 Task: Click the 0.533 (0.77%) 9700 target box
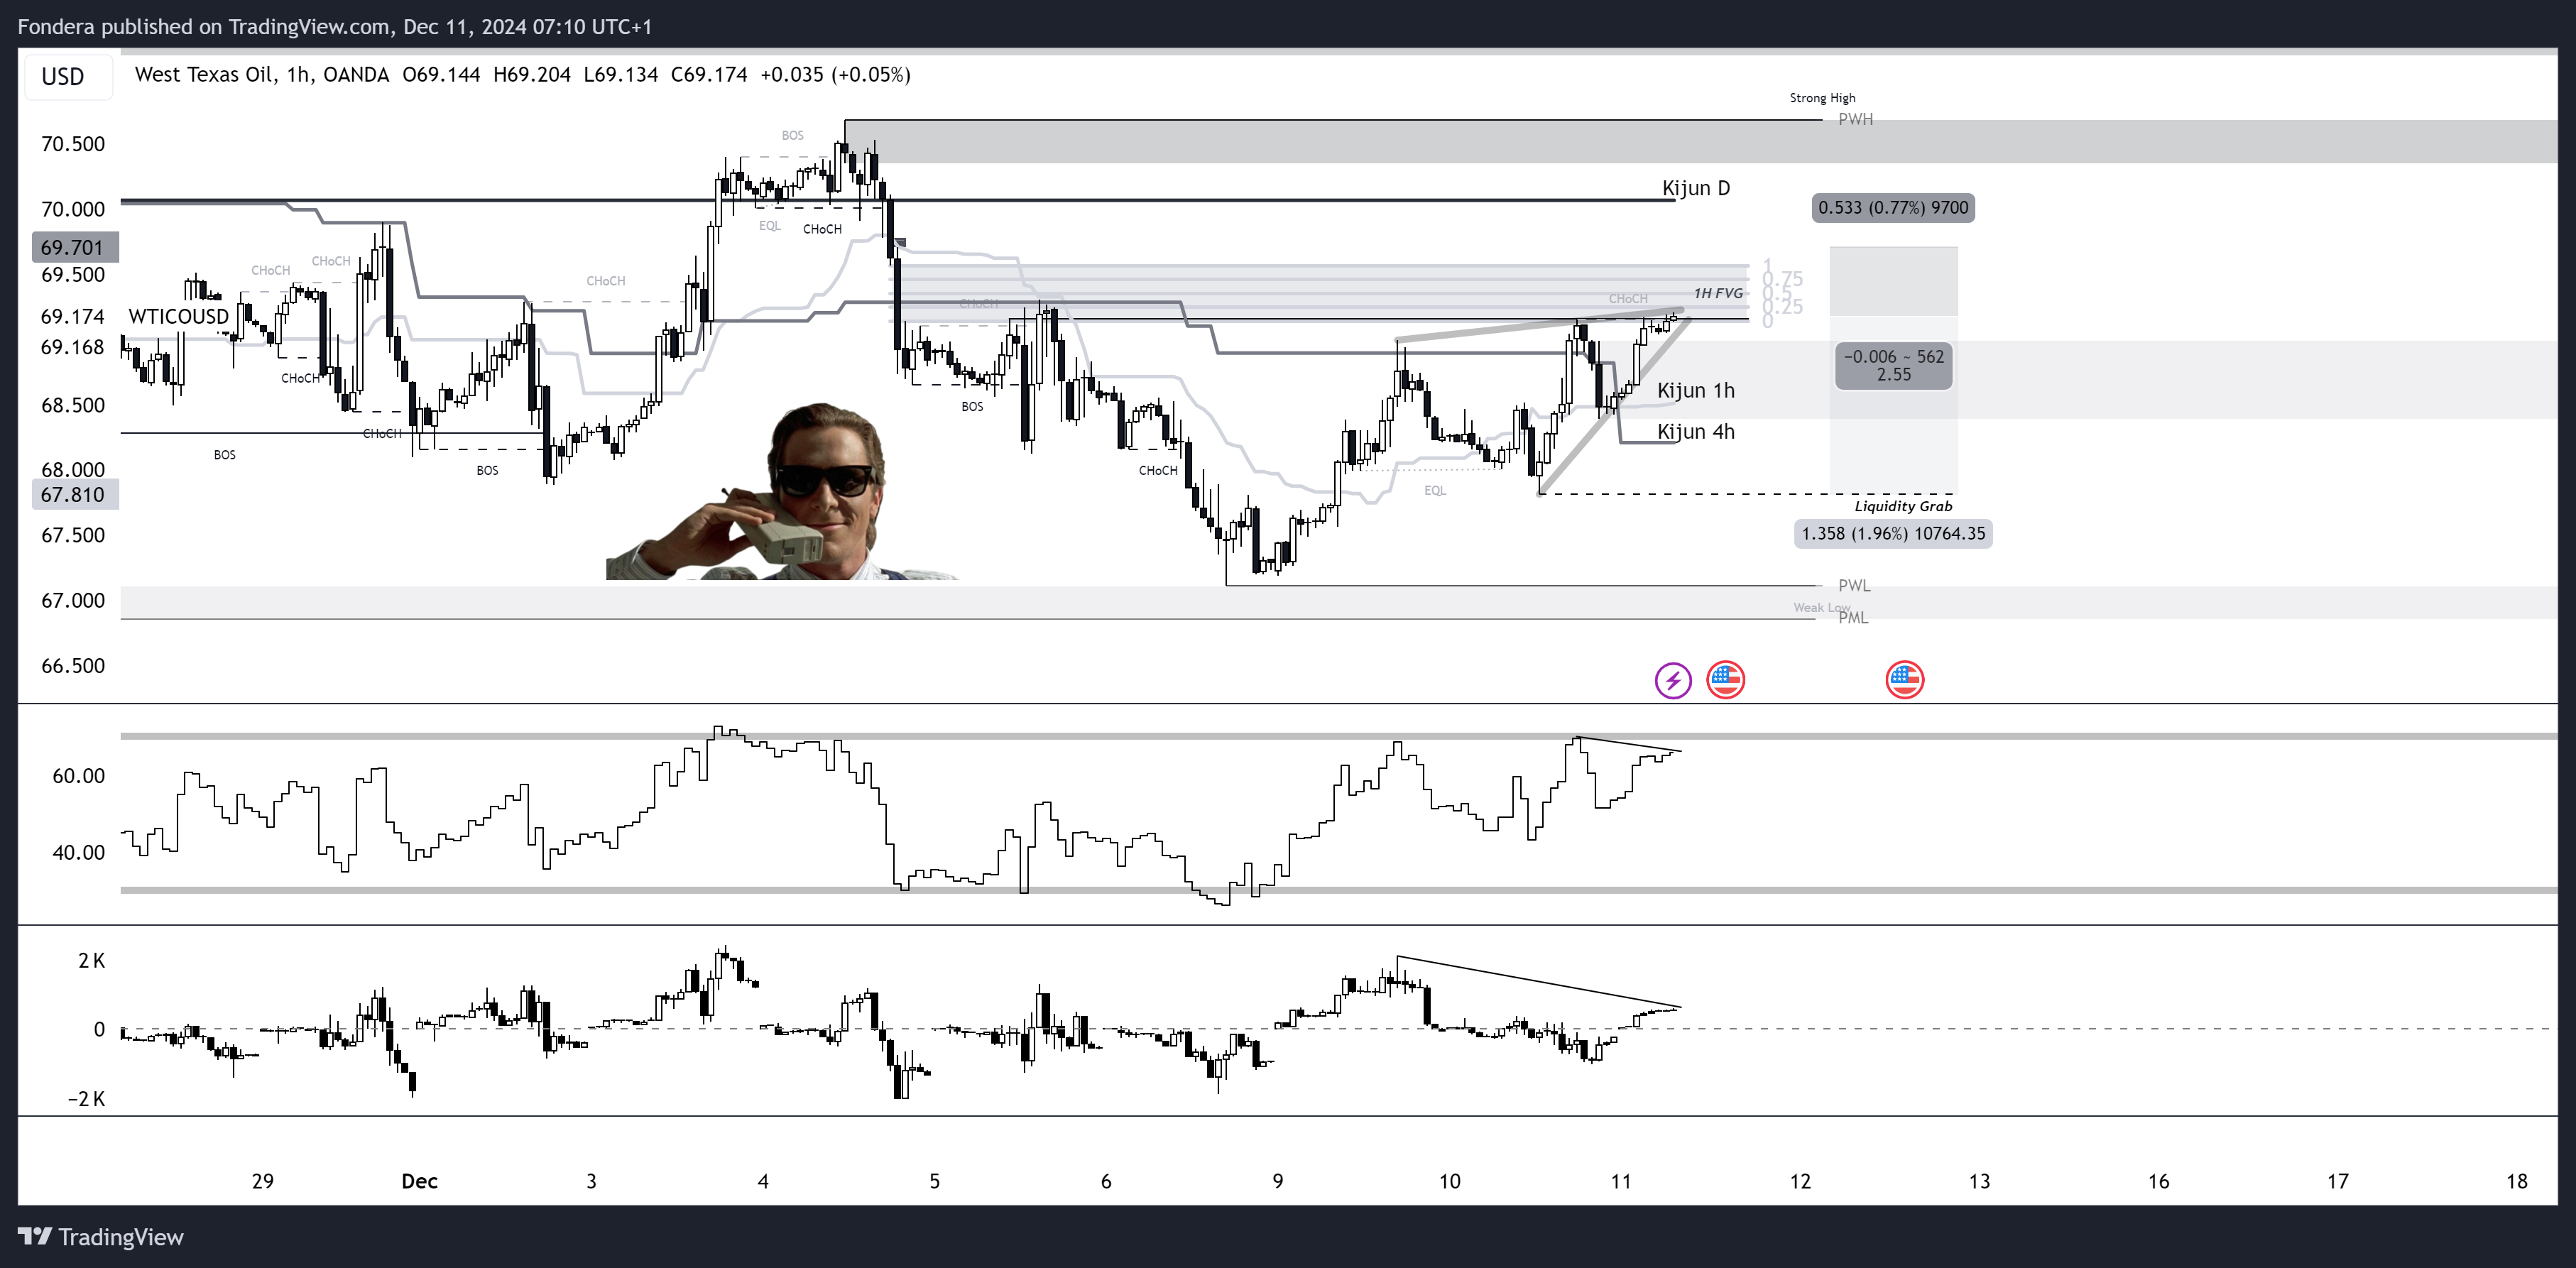[x=1893, y=207]
